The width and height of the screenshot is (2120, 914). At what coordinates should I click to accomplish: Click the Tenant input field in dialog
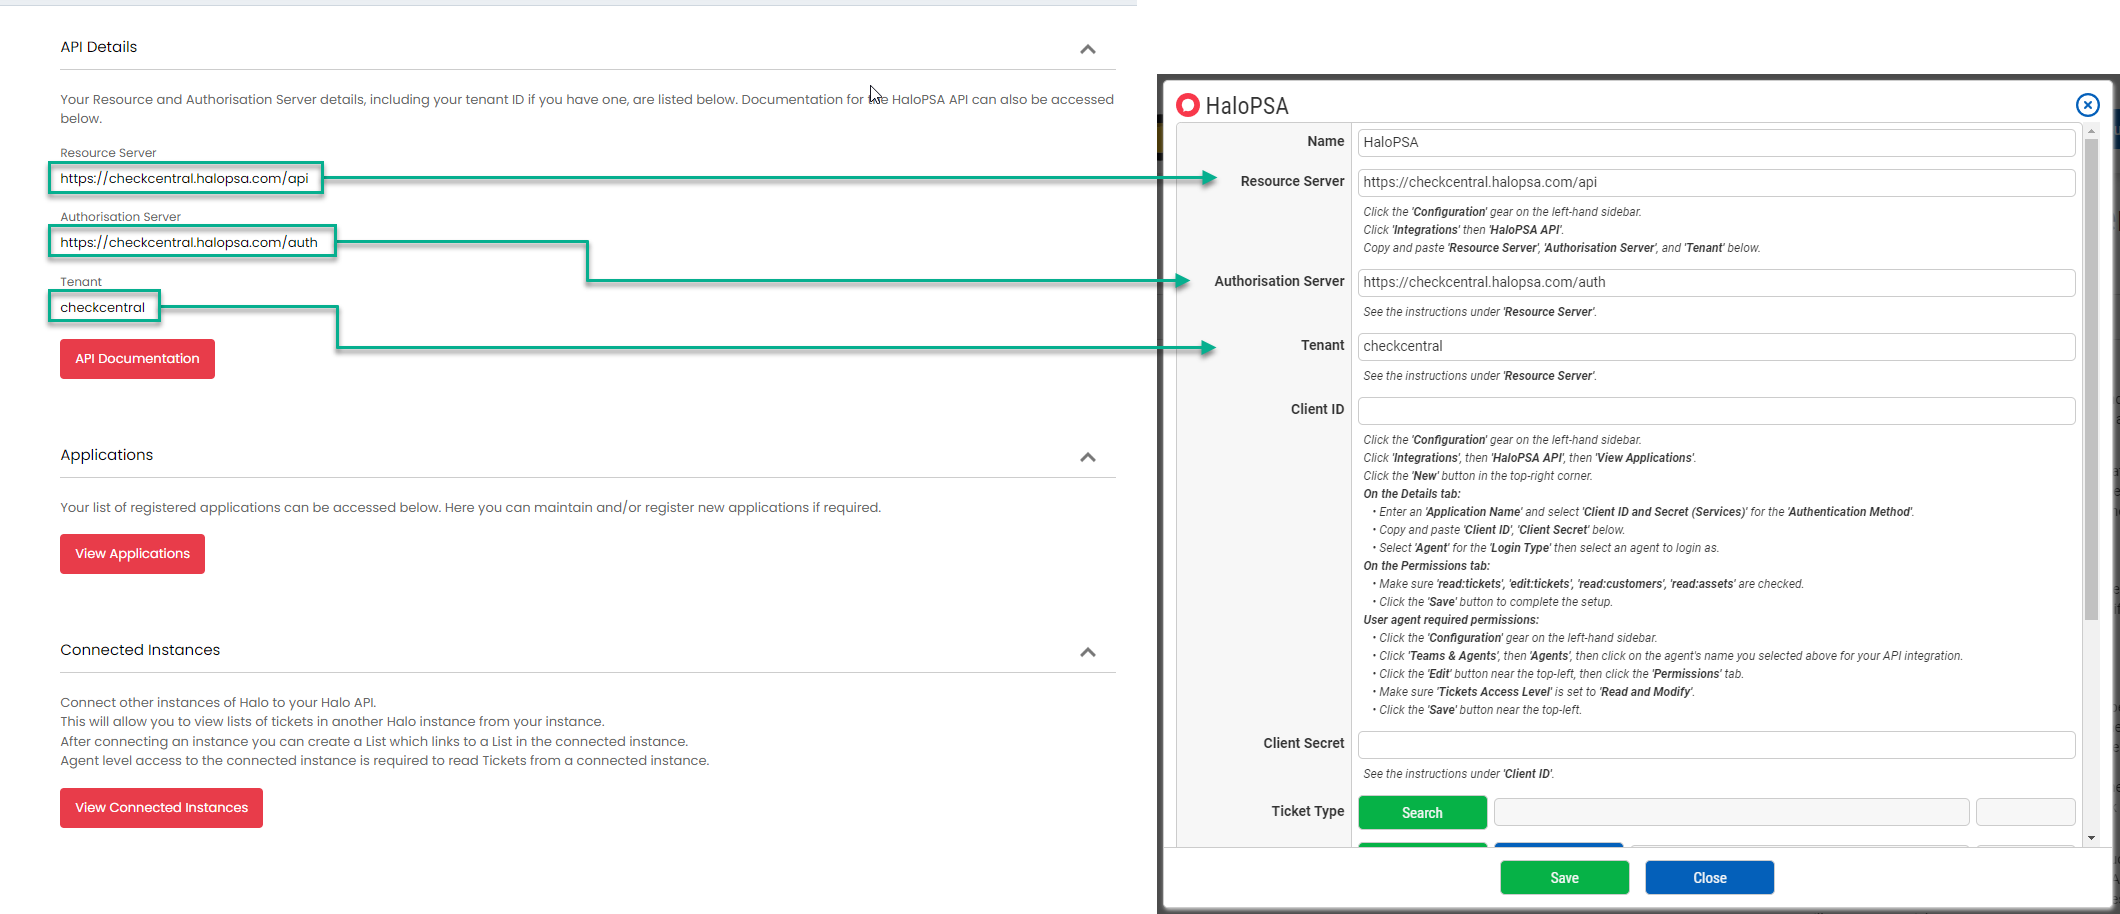[x=1716, y=346]
